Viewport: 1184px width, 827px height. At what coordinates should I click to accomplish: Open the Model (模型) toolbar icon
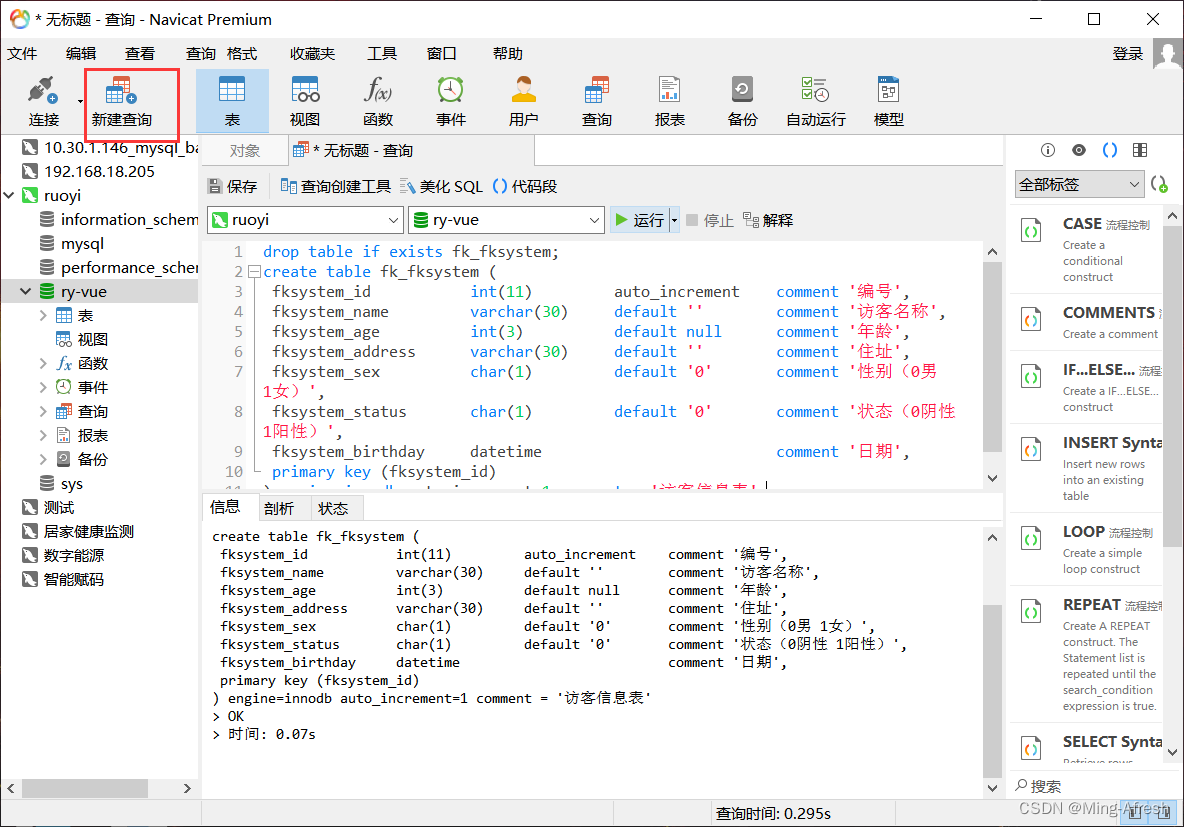pyautogui.click(x=888, y=93)
